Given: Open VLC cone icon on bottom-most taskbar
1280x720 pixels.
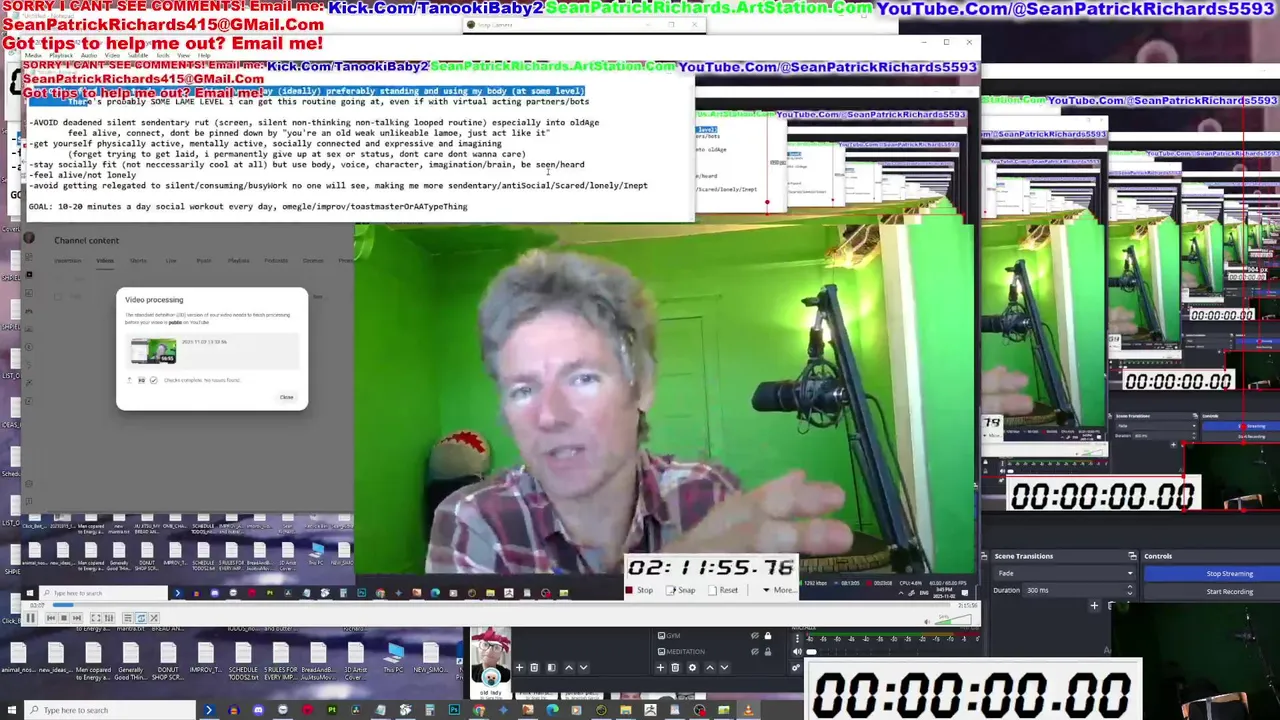Looking at the screenshot, I should [x=748, y=710].
